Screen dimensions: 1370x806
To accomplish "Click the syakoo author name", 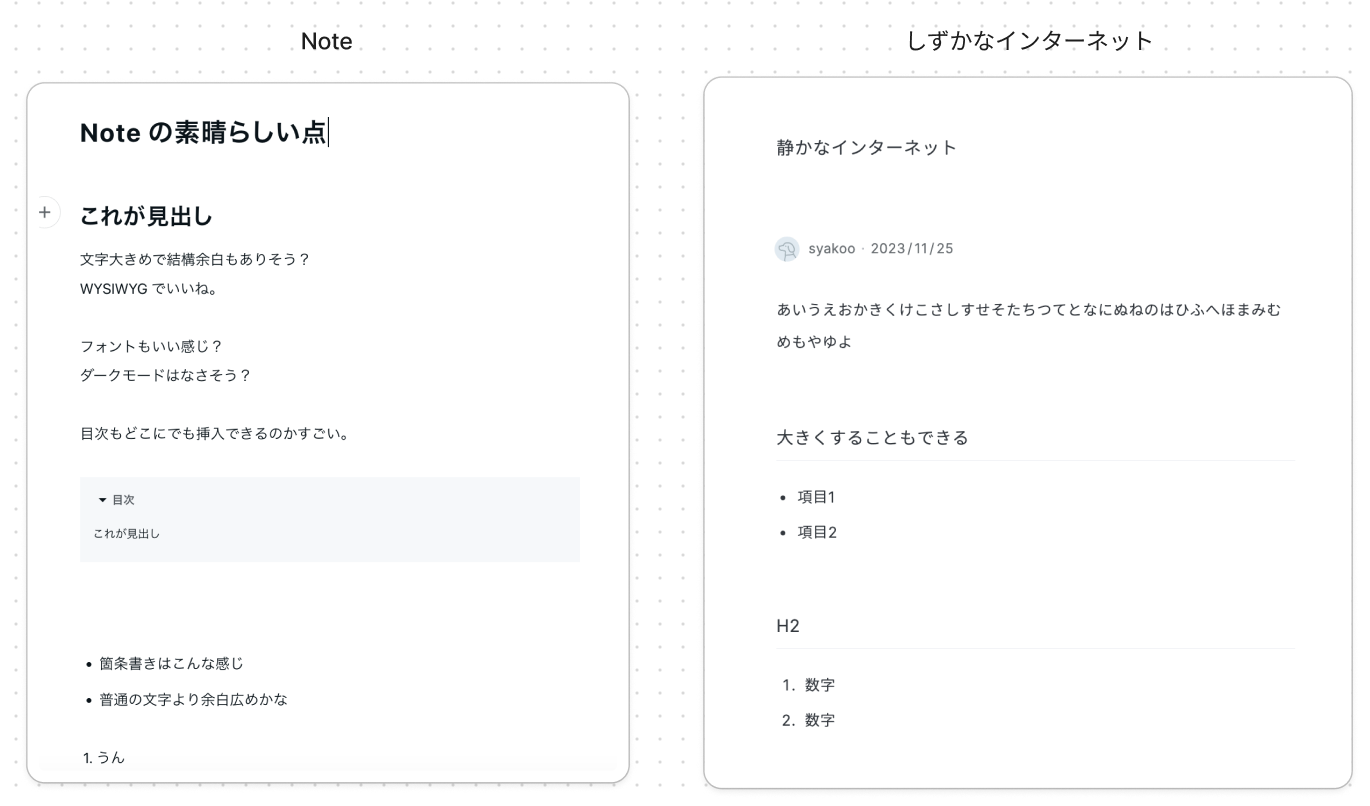I will point(831,249).
